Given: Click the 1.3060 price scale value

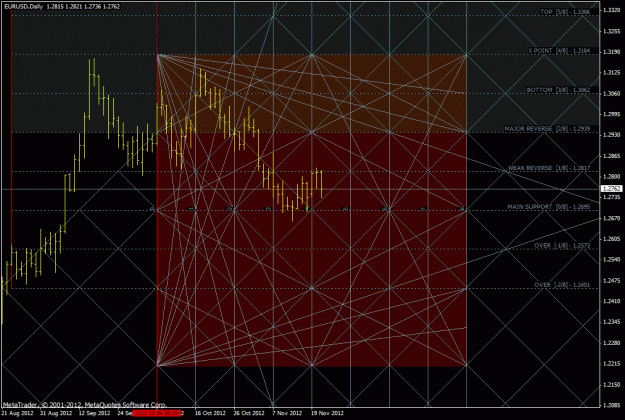Looking at the screenshot, I should click(x=611, y=93).
